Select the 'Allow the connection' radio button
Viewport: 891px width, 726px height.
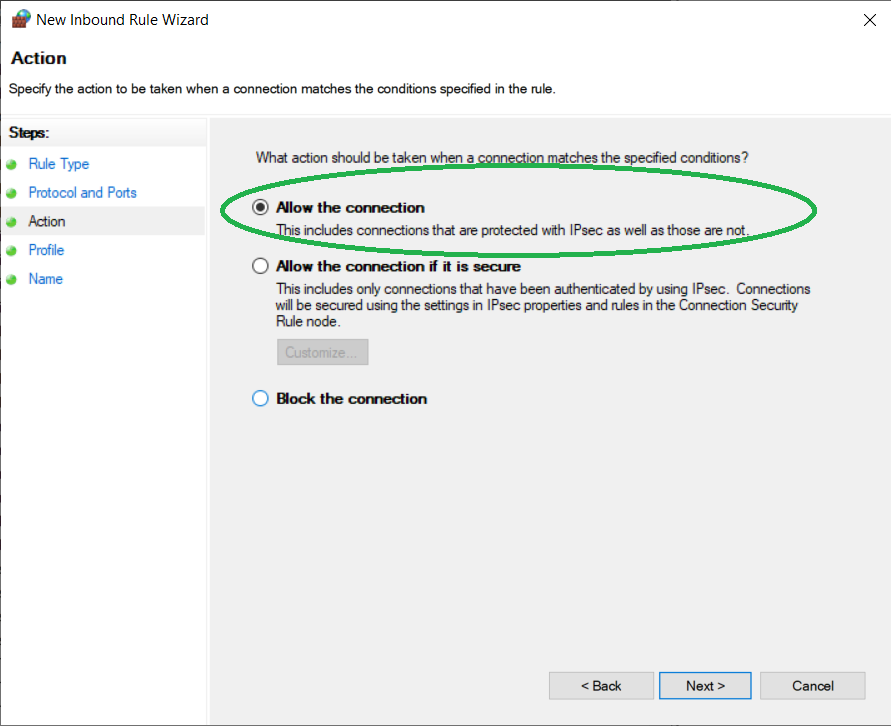(261, 208)
